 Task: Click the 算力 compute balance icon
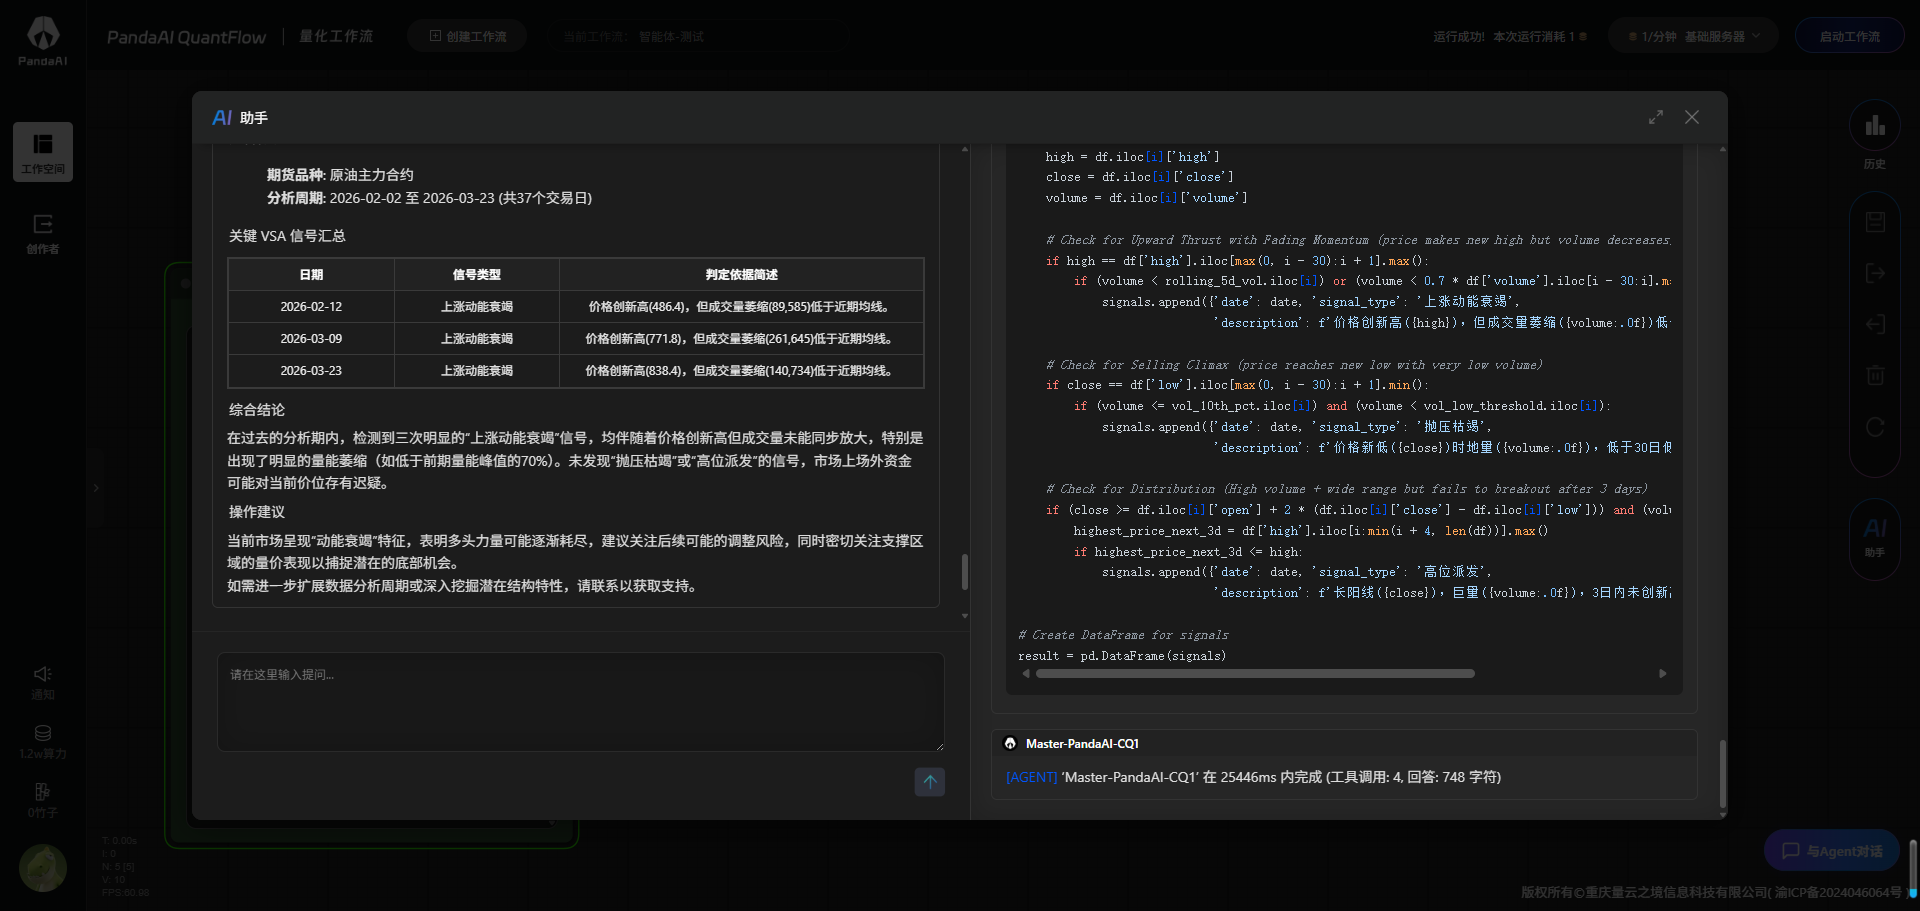coord(43,741)
